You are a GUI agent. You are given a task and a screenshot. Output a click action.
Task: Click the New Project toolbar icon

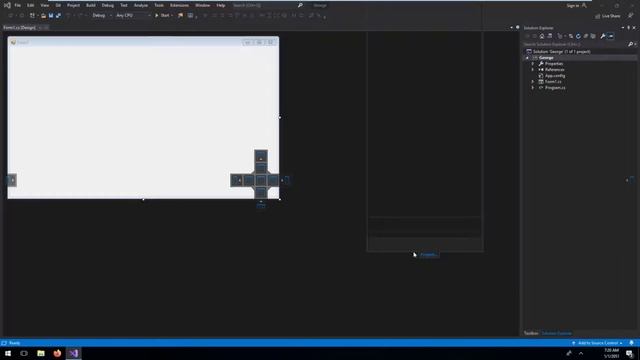(x=32, y=16)
